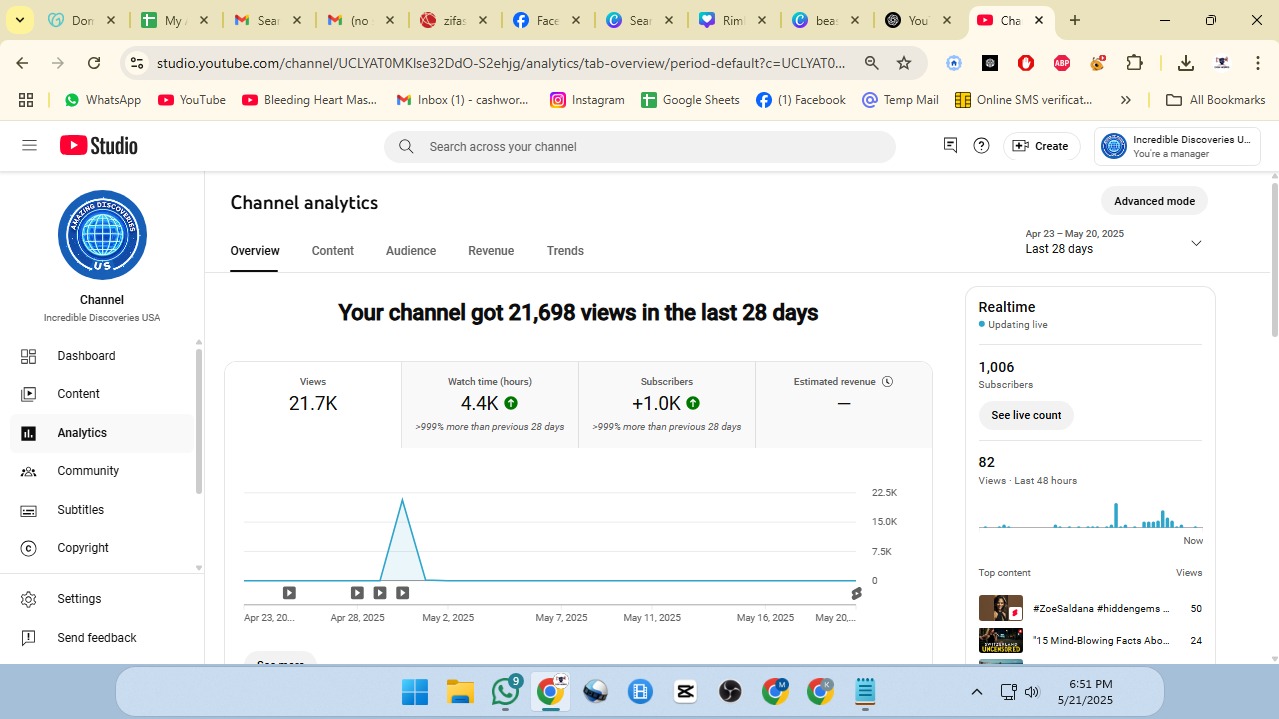Open Subtitles from the sidebar
Screen dimensions: 1279x719
(80, 510)
